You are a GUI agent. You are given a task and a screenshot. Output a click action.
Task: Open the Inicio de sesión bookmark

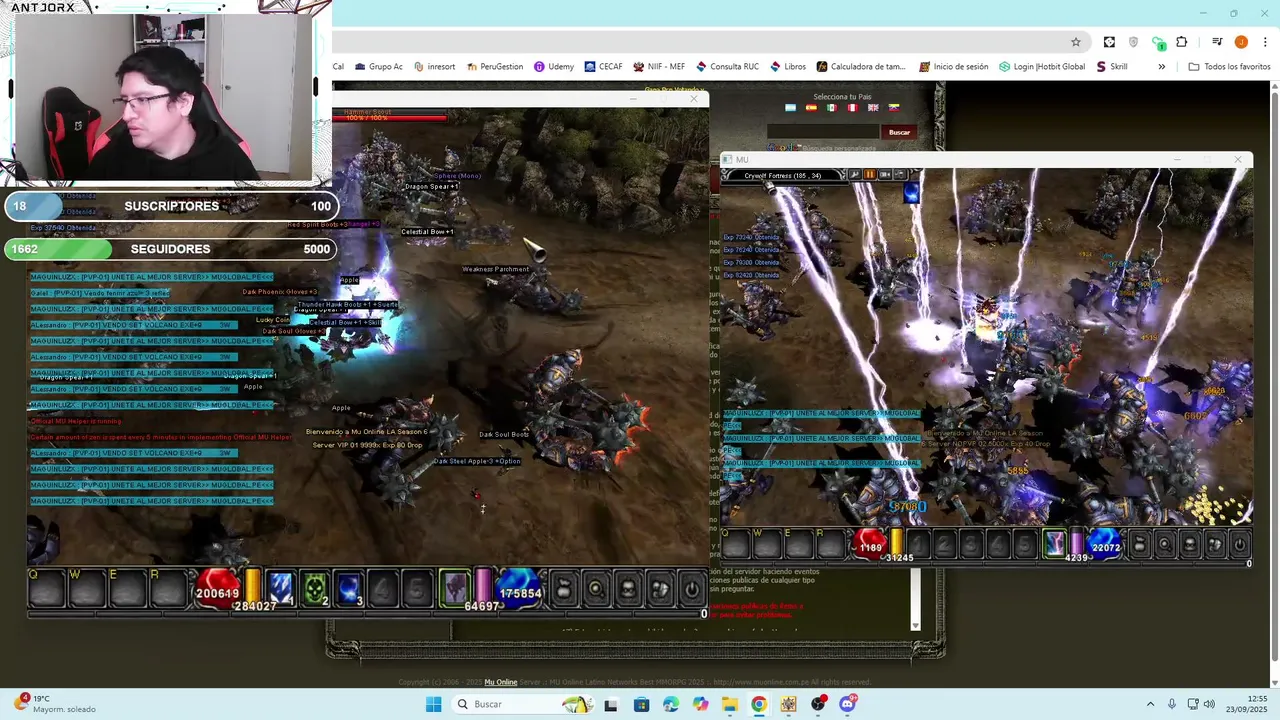[954, 67]
